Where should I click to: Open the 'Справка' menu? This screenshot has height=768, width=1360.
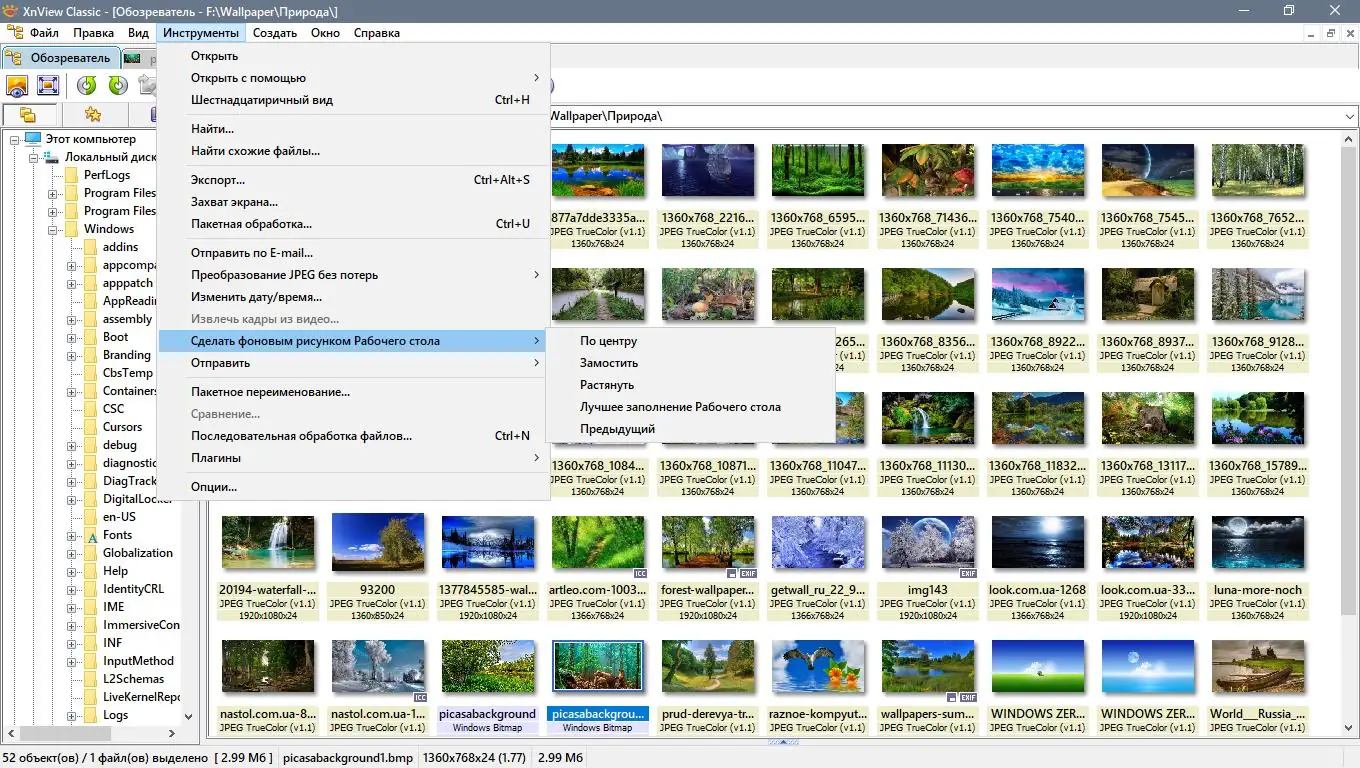tap(376, 33)
